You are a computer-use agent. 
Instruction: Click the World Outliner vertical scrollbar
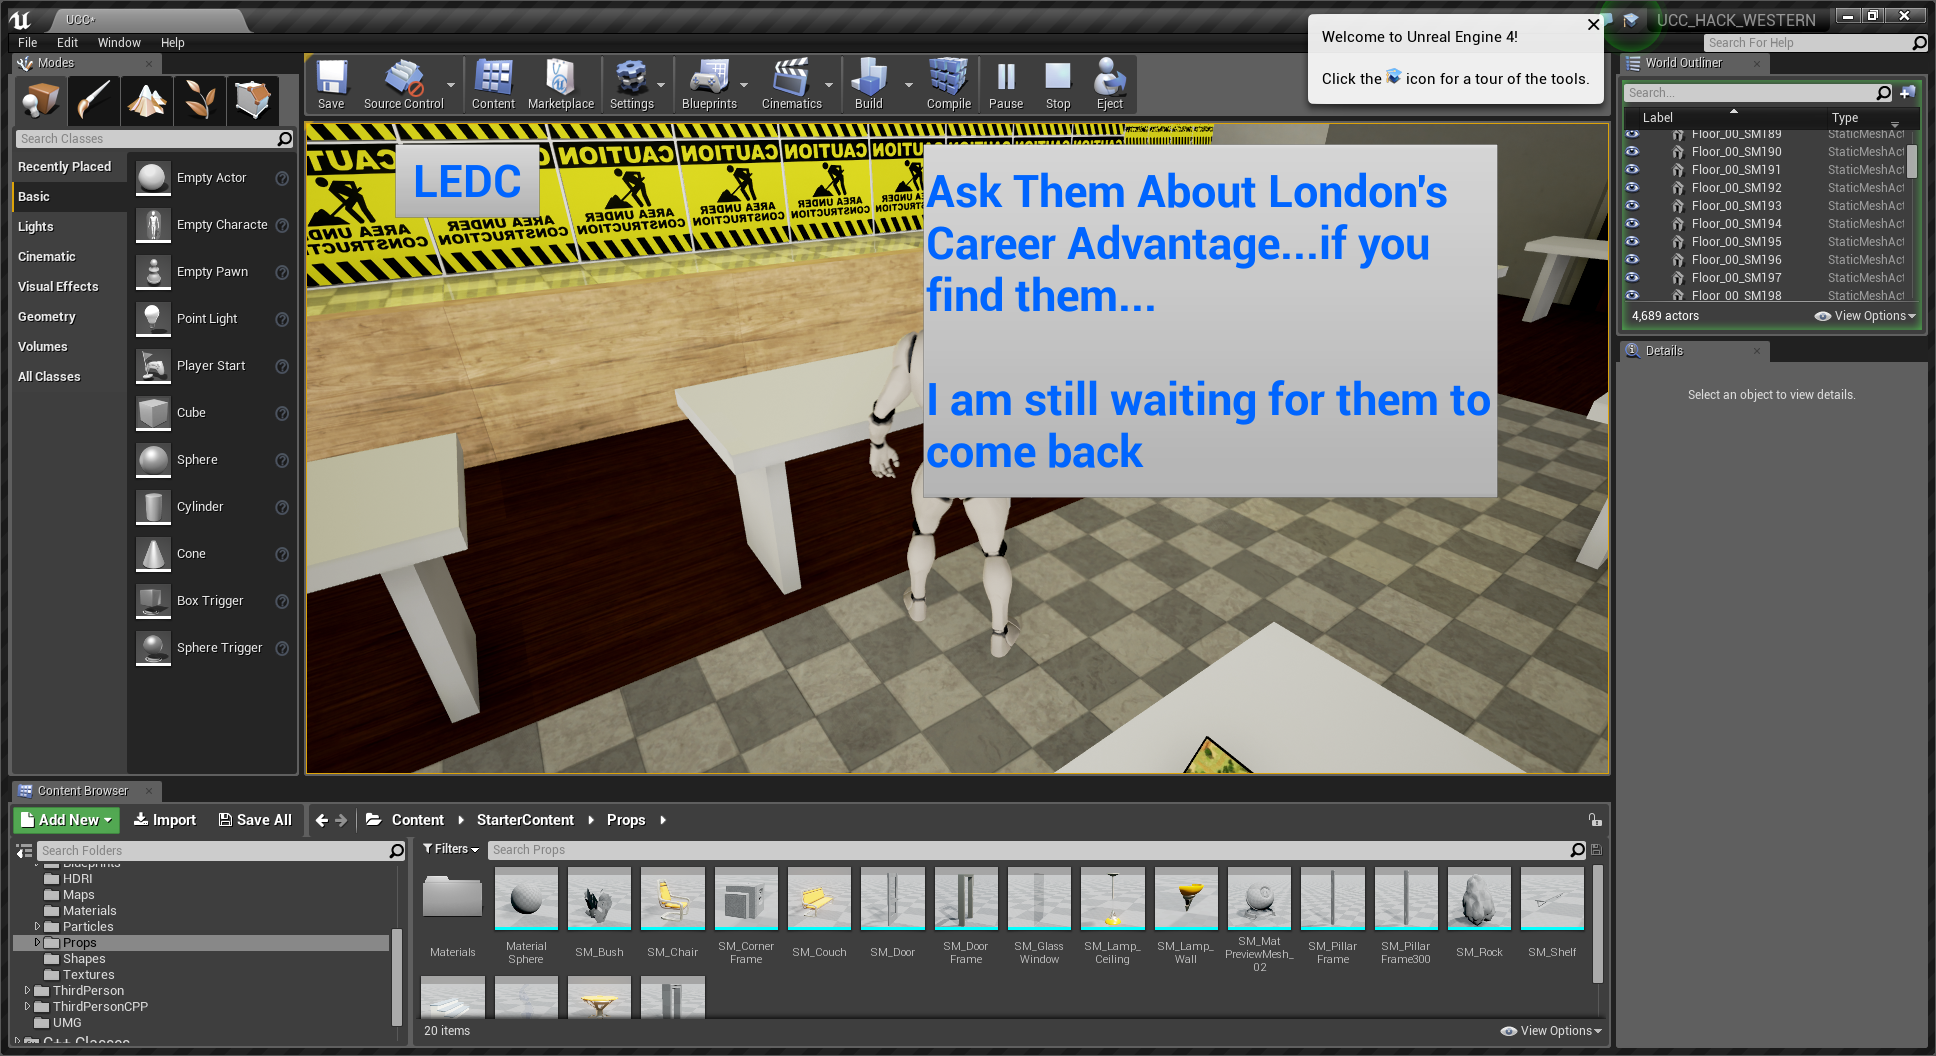click(x=1912, y=162)
